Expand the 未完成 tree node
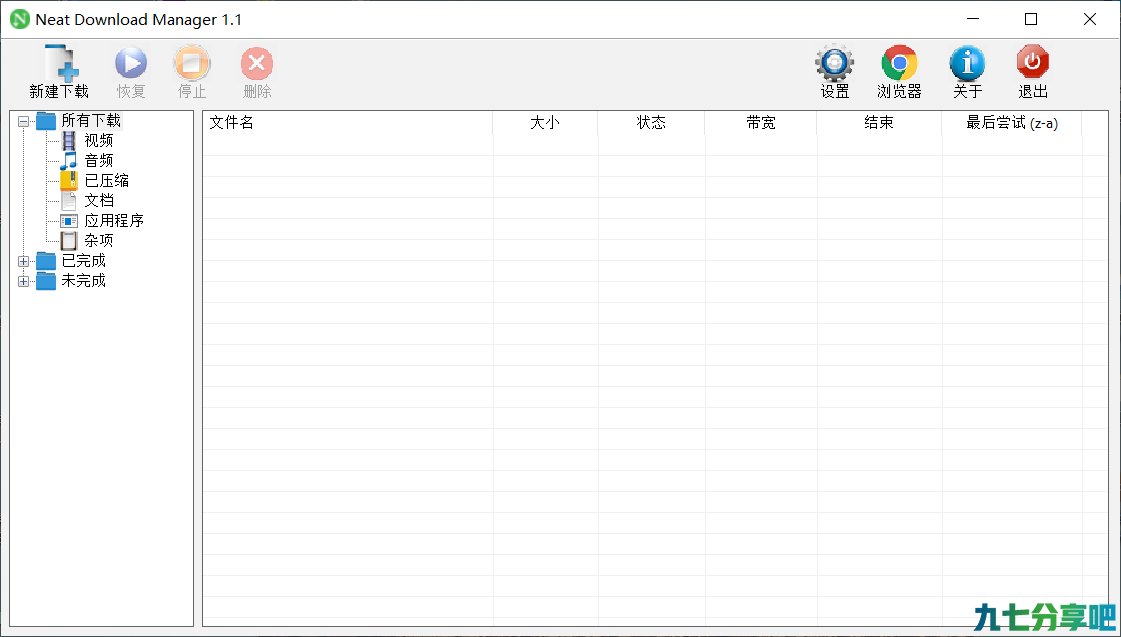The width and height of the screenshot is (1121, 637). coord(24,282)
